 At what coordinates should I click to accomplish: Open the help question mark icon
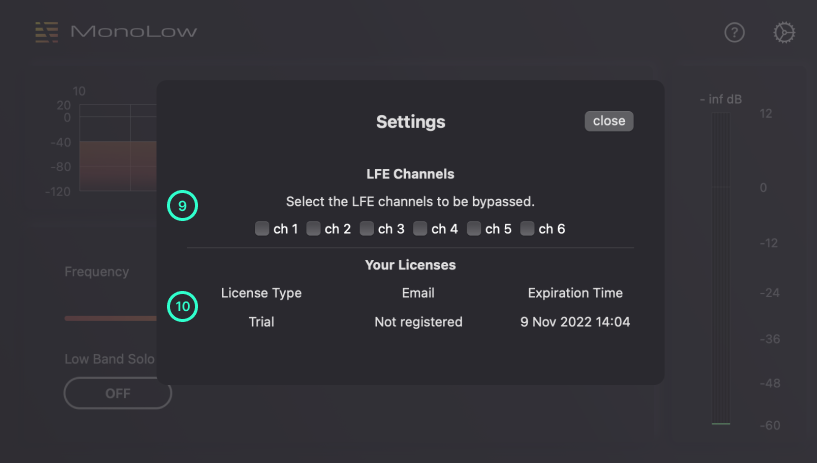tap(734, 33)
